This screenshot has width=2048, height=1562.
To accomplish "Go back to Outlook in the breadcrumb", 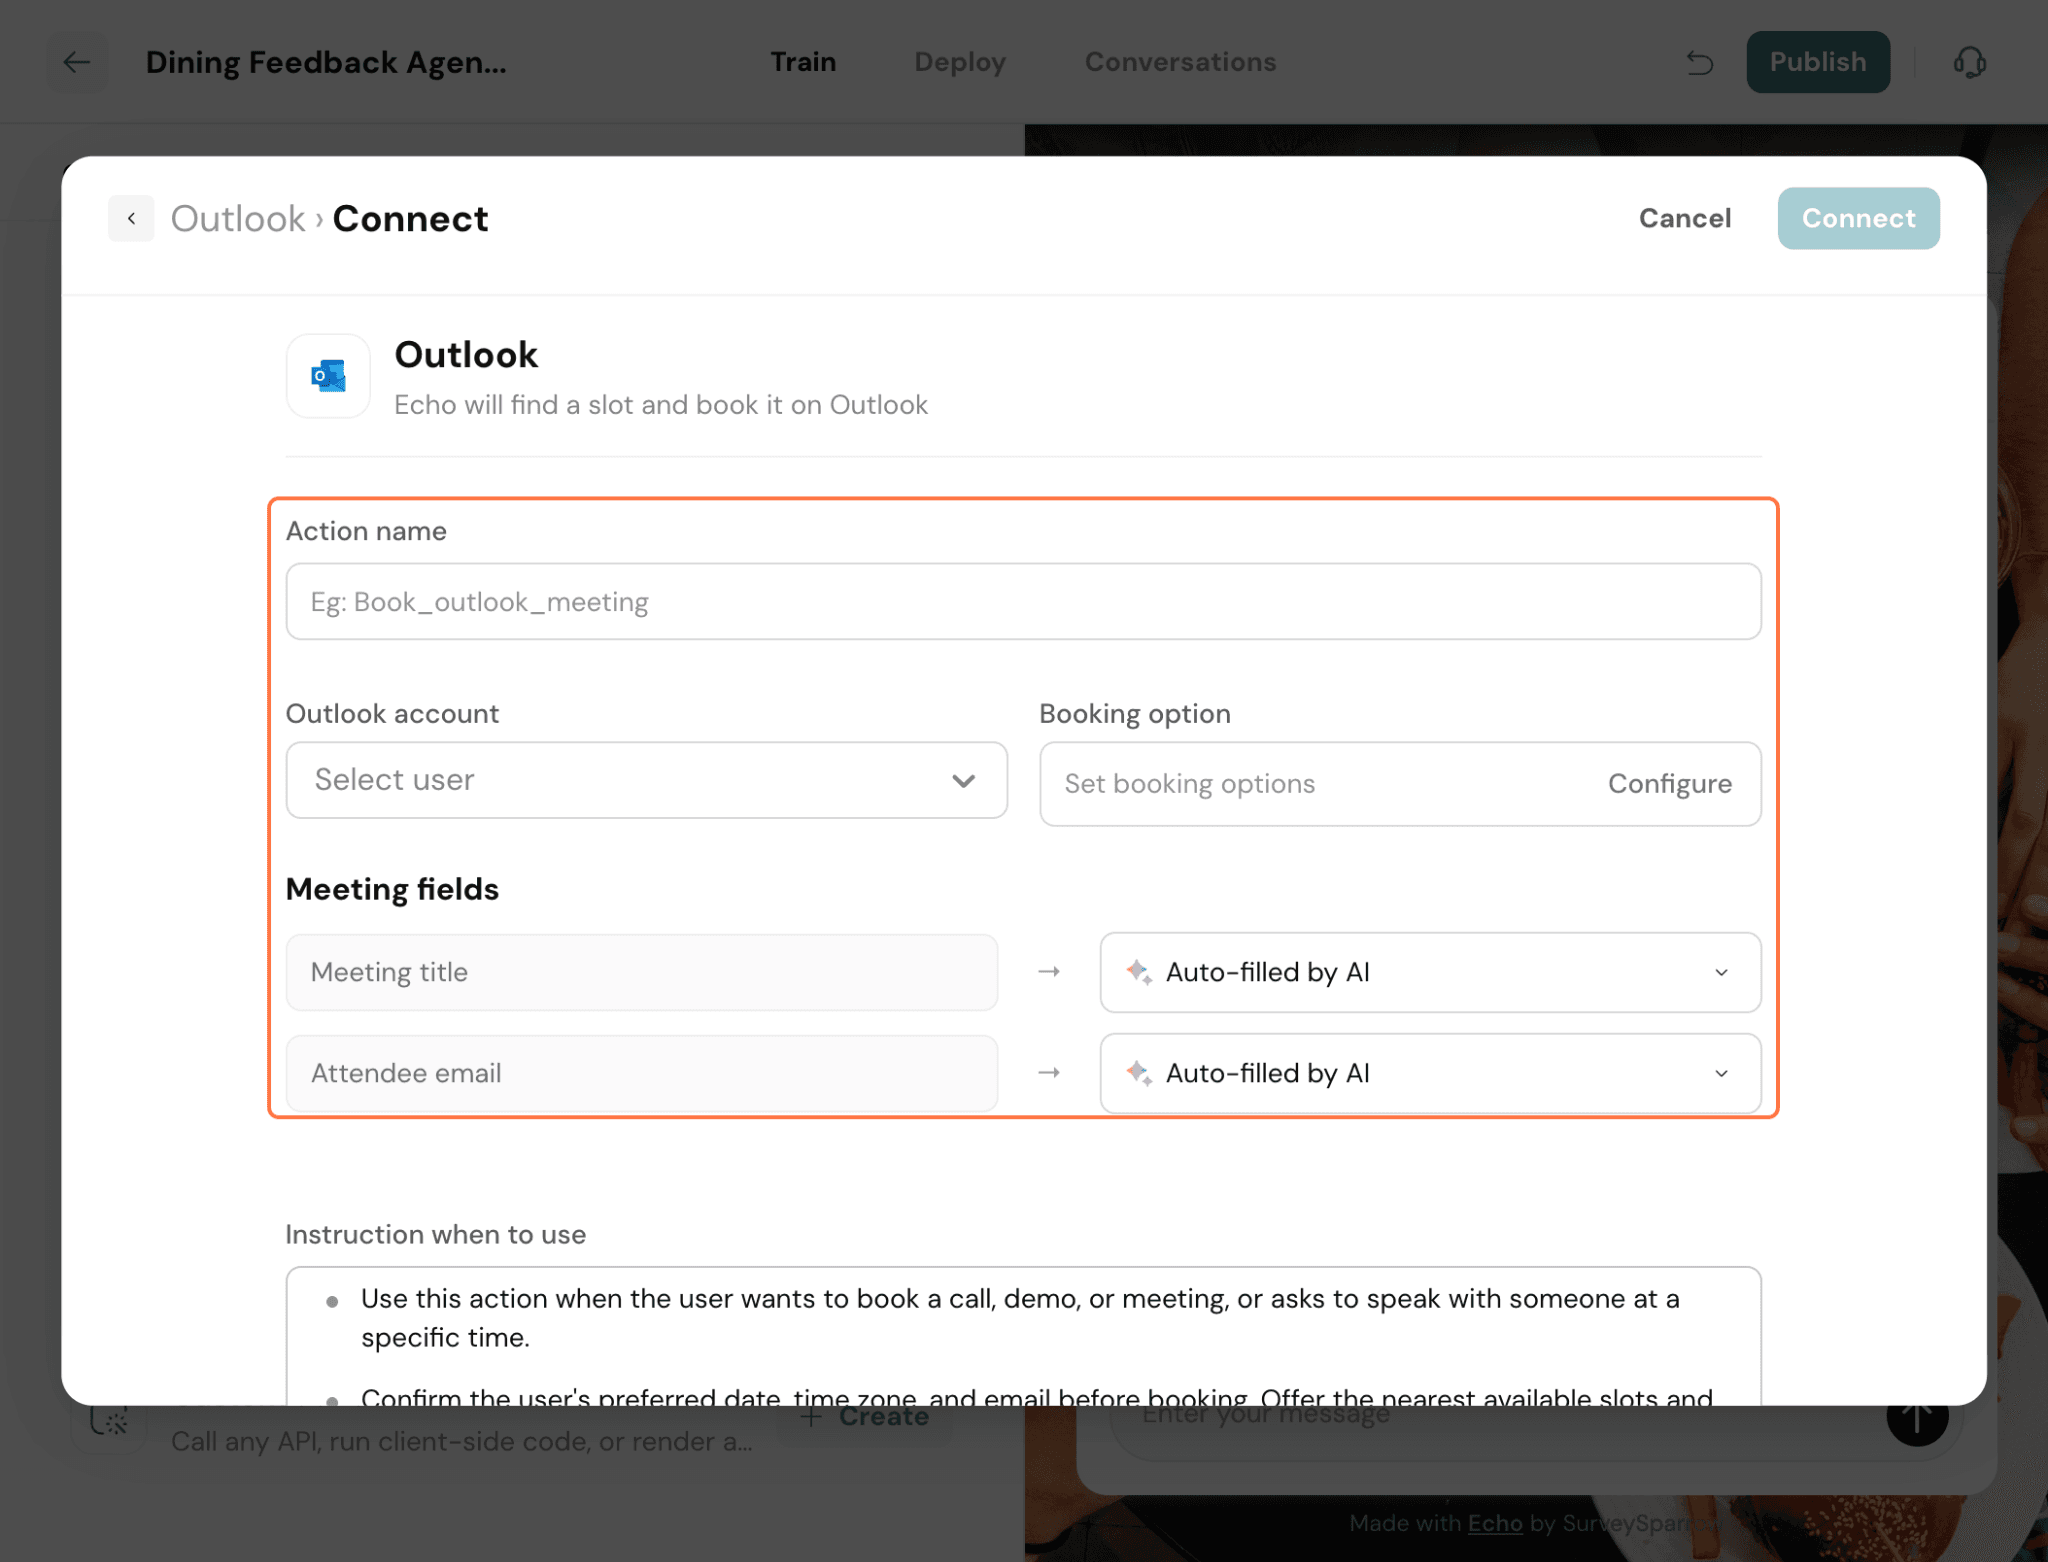I will tap(238, 218).
